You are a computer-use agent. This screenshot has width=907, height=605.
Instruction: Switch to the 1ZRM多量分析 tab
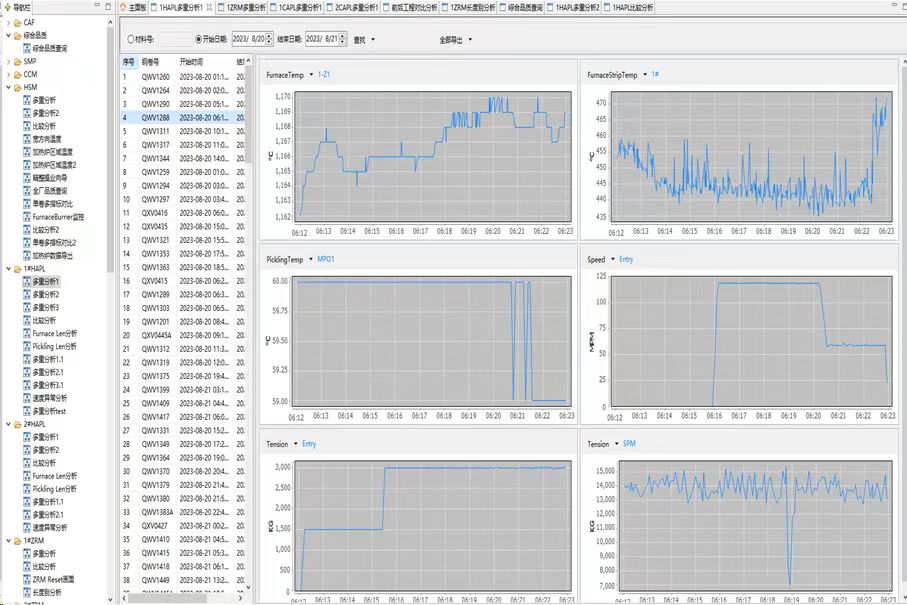point(242,8)
